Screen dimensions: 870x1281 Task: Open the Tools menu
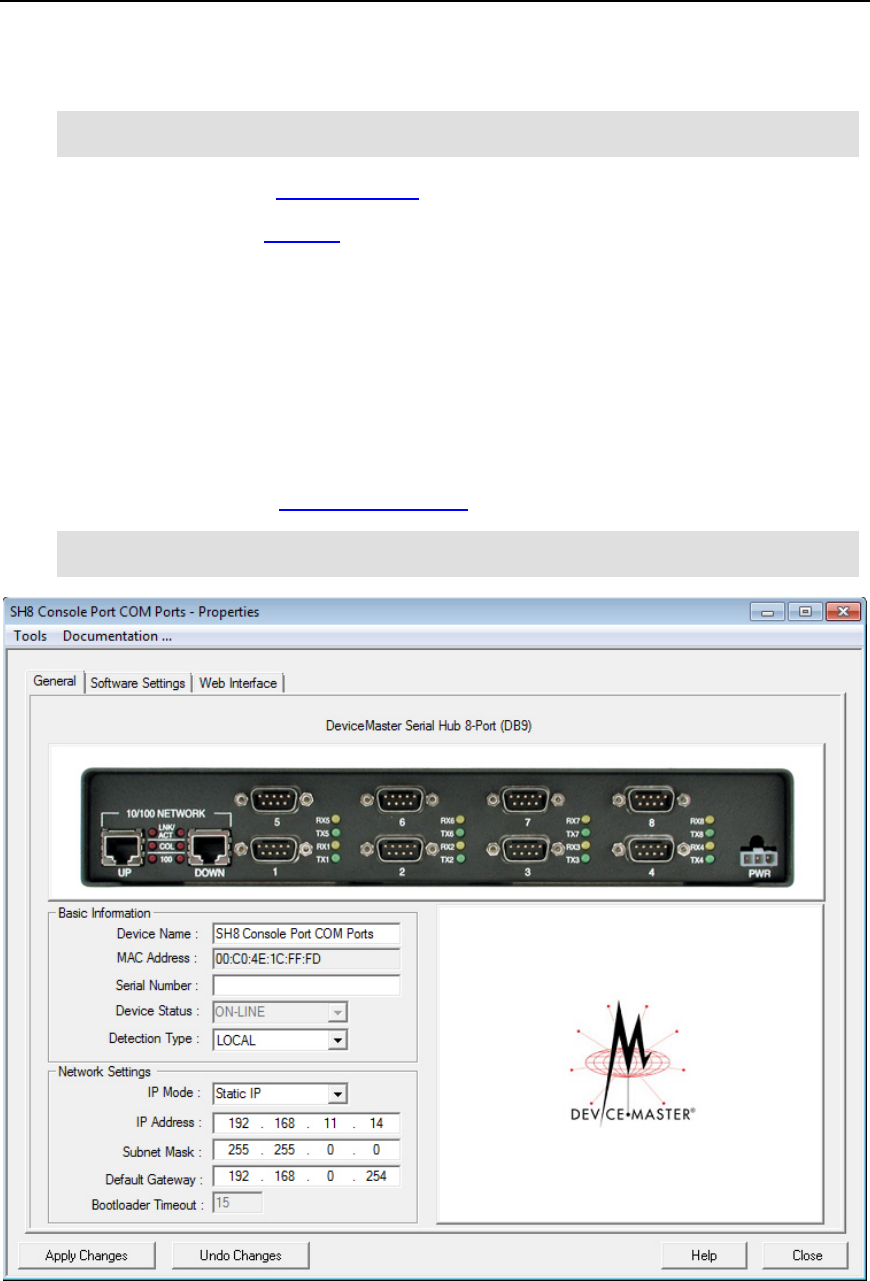click(28, 636)
